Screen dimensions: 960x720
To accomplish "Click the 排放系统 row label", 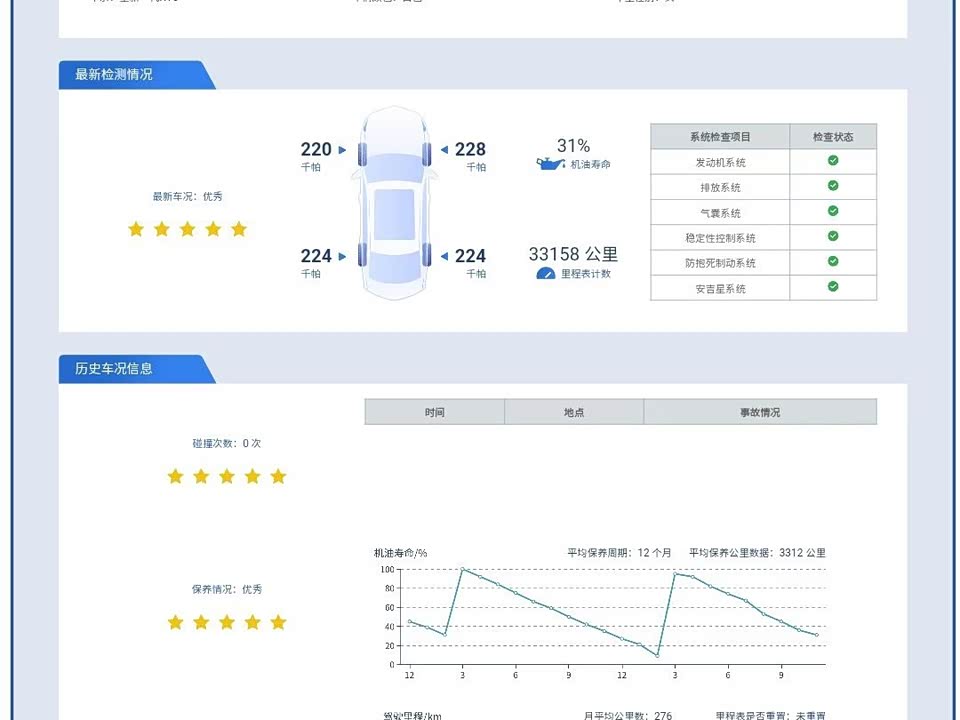I will (x=720, y=187).
